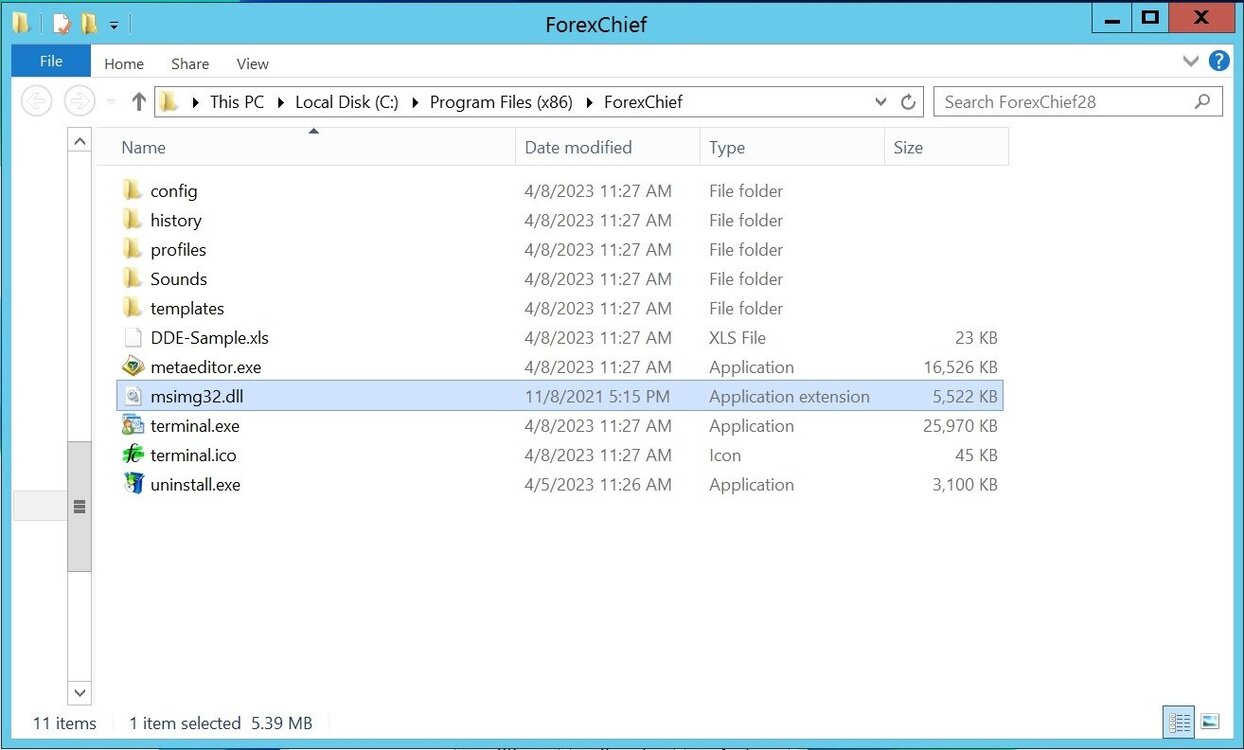1244x750 pixels.
Task: Go back with the Back arrow
Action: click(x=37, y=101)
